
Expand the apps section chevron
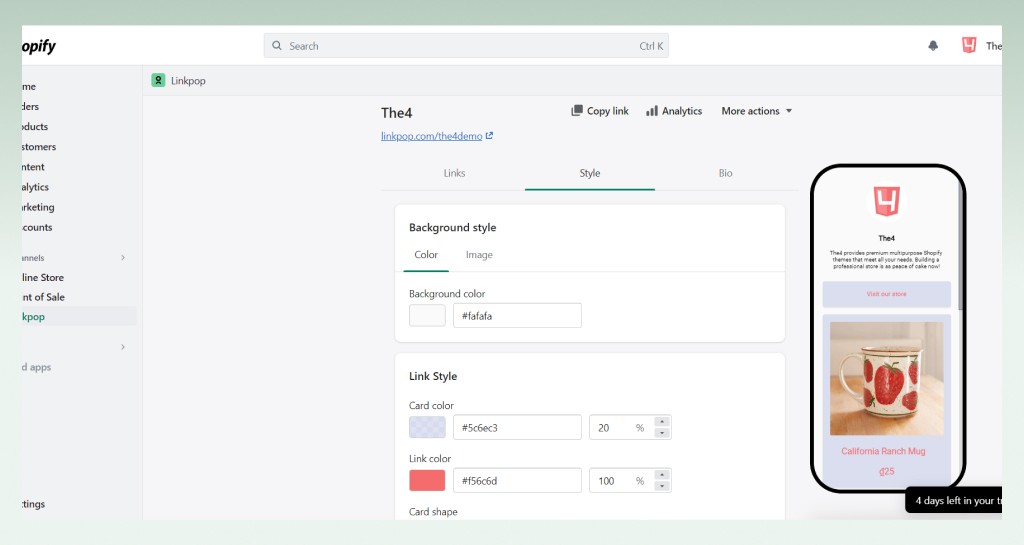[123, 347]
